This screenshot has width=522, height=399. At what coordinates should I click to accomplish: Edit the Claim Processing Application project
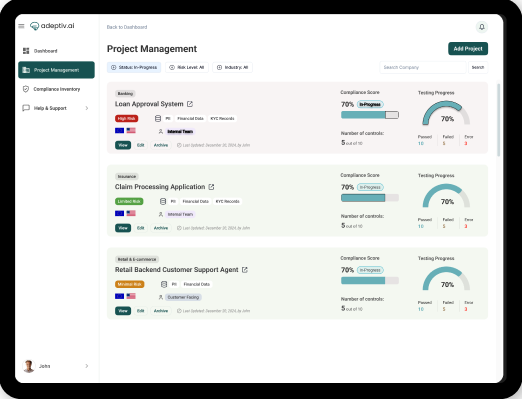pos(141,228)
